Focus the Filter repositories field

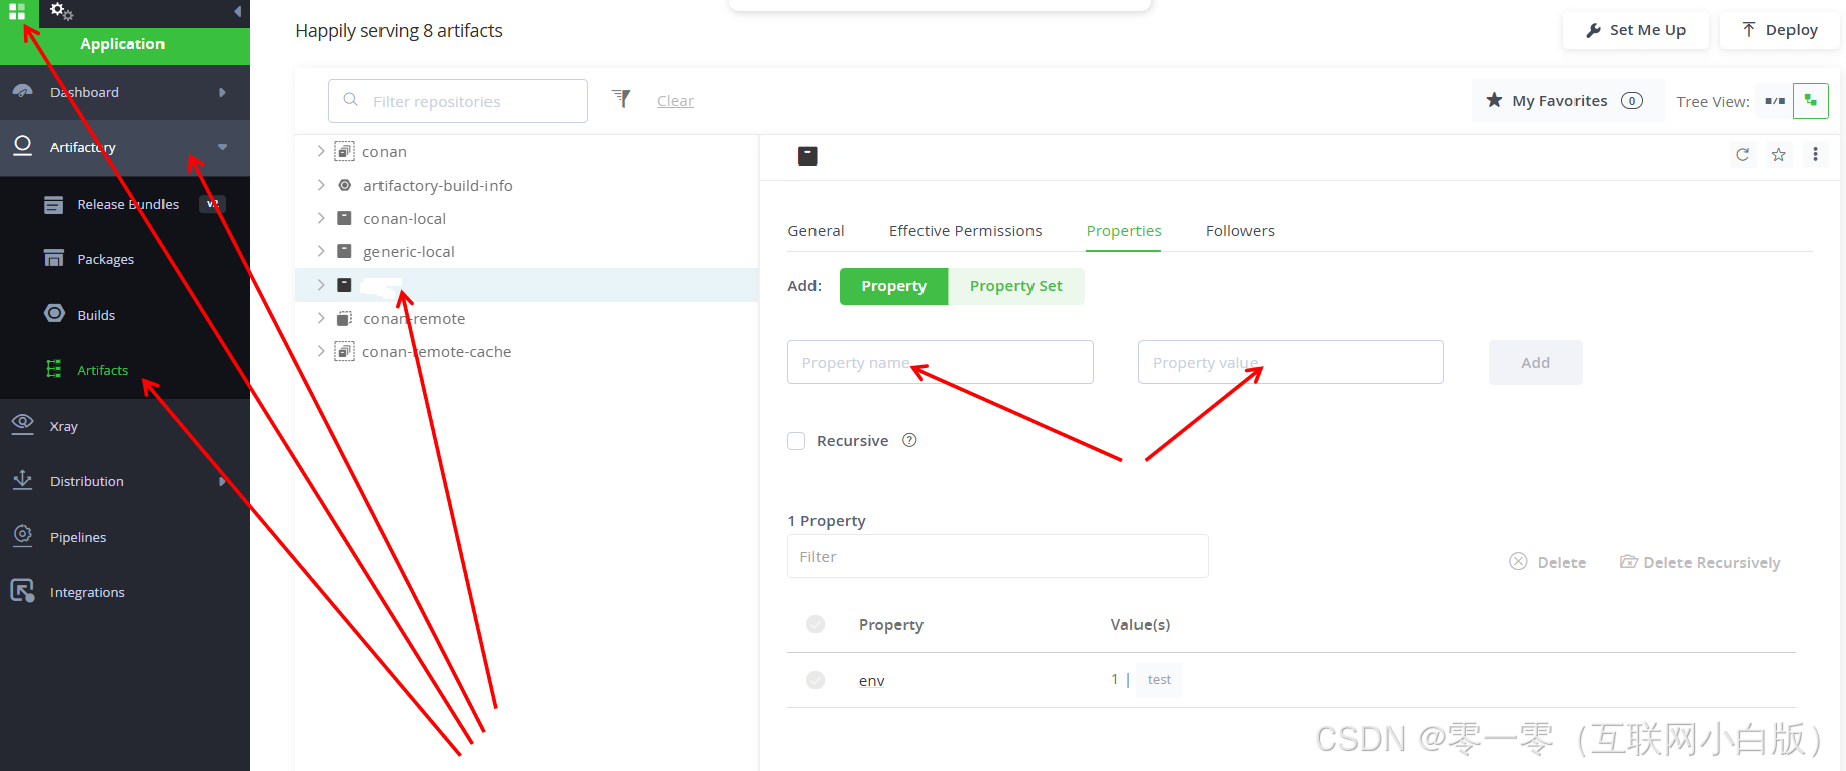point(458,101)
